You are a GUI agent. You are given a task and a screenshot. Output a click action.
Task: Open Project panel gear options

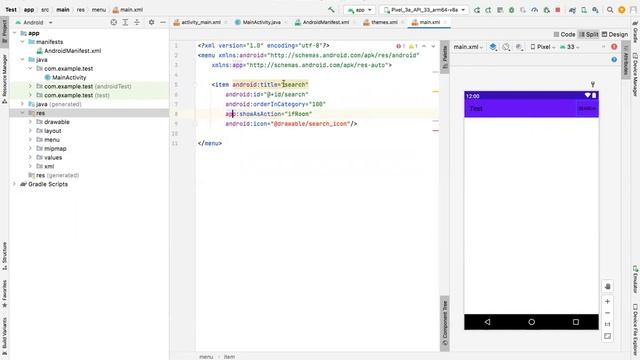coord(151,22)
